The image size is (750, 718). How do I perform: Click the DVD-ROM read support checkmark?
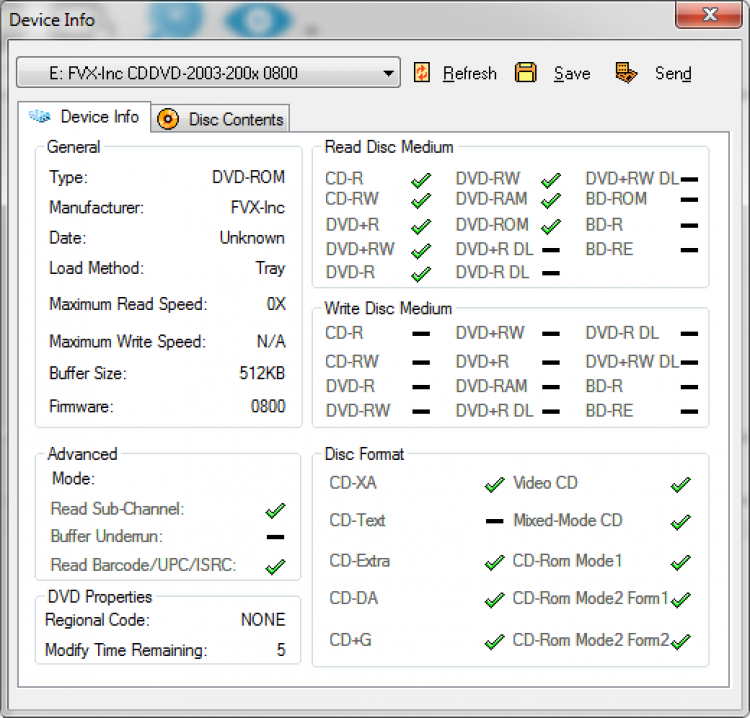click(x=551, y=226)
